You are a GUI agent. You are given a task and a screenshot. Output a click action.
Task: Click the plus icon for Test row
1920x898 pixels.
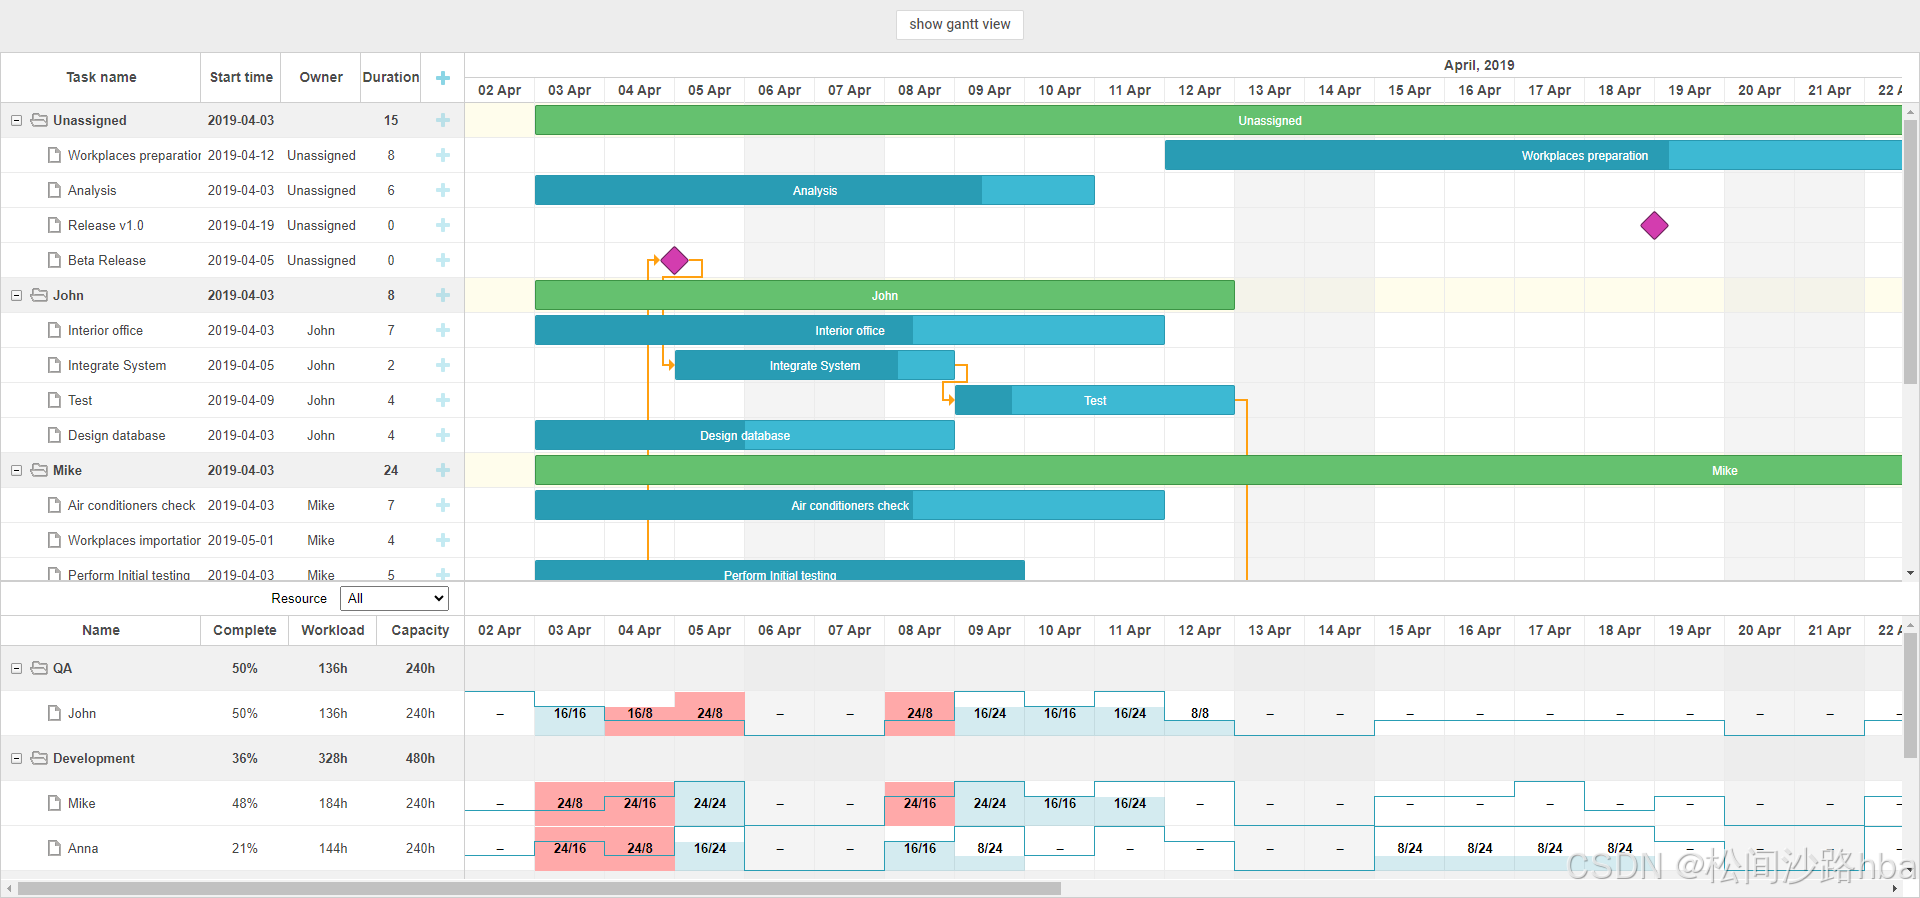[443, 400]
